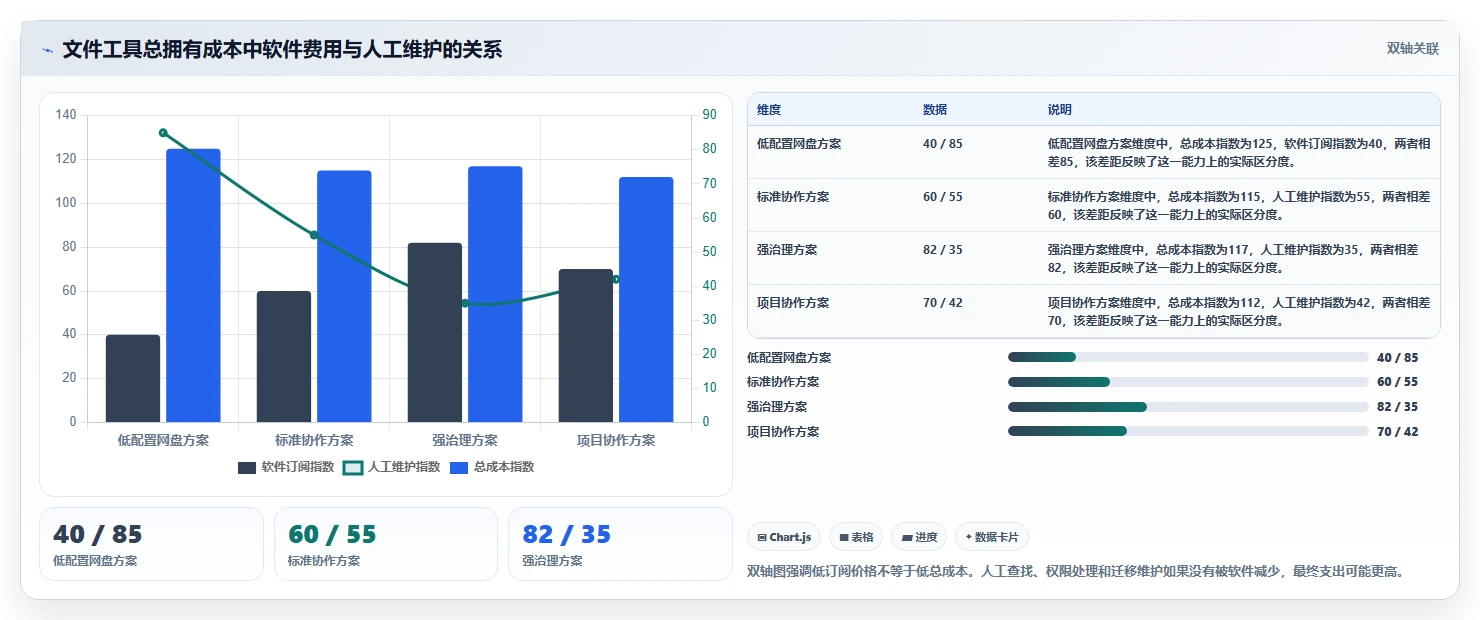Click the 标准协作方案 x-axis label

click(314, 440)
